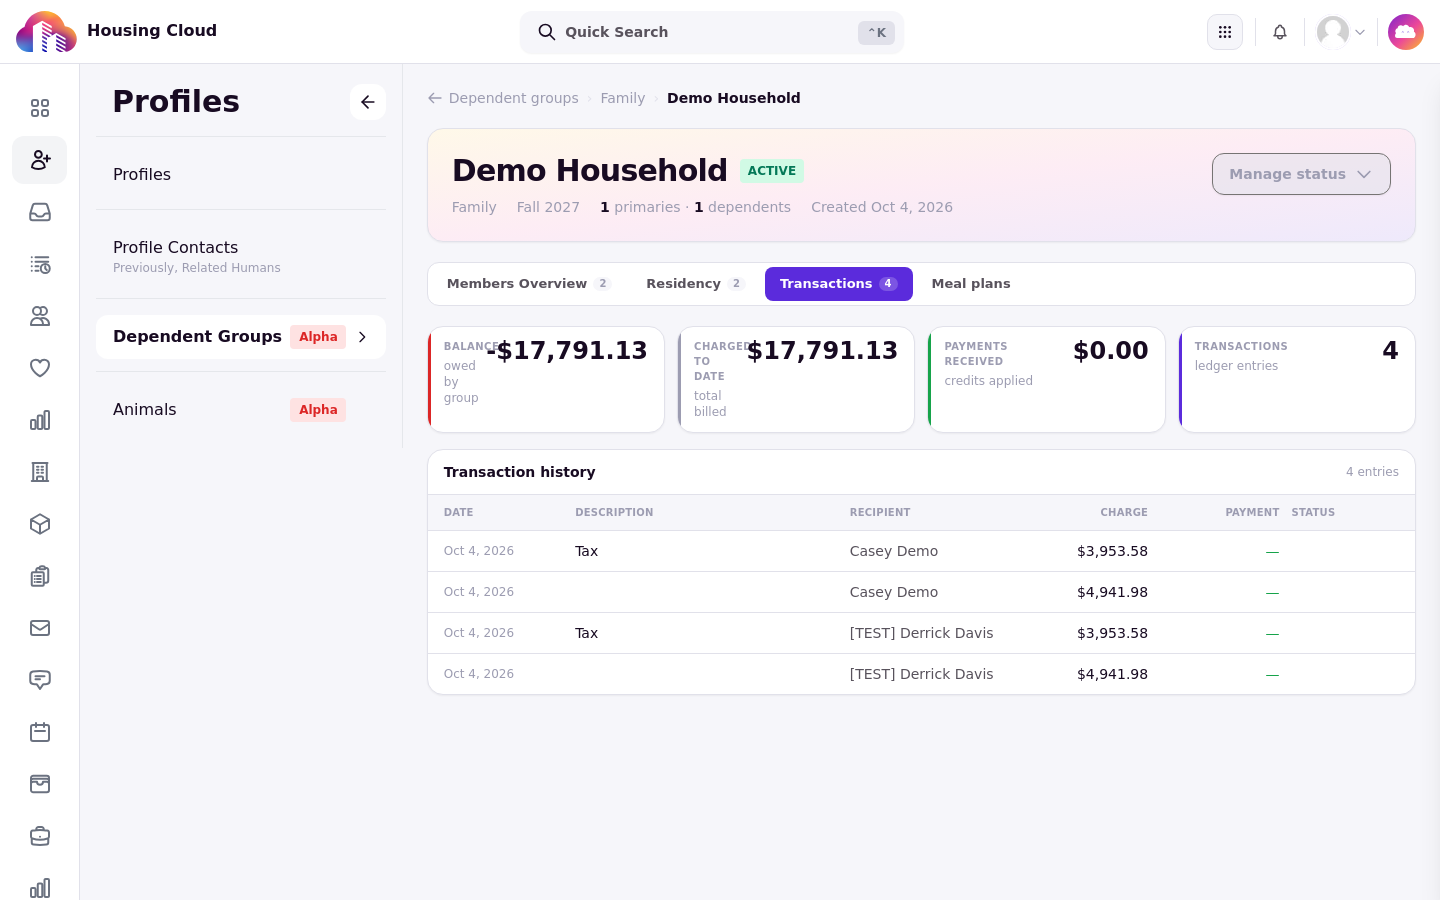Open Animals menu item

pos(241,410)
